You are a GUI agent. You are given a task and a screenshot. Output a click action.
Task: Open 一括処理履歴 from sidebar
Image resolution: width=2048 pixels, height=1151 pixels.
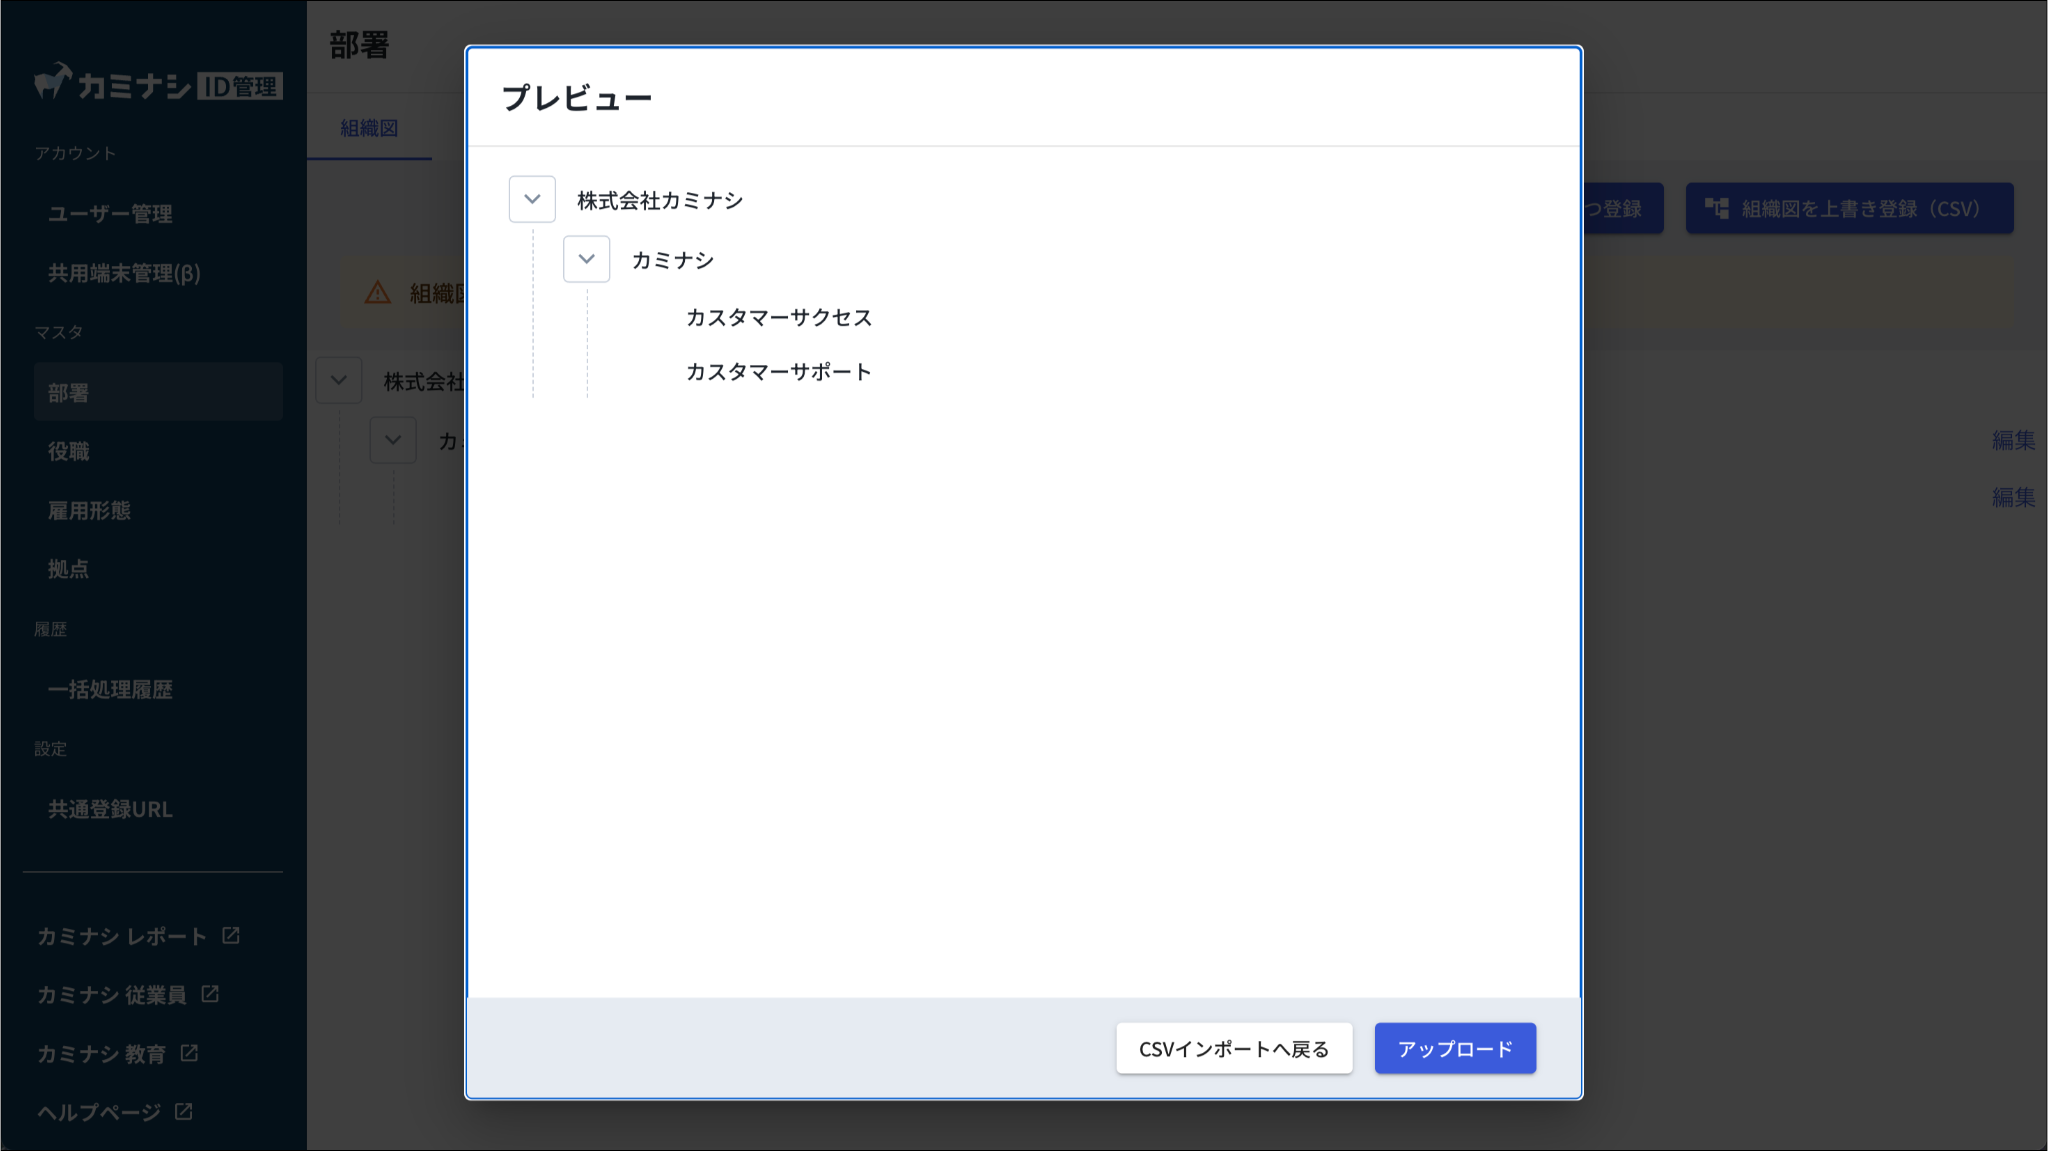(x=110, y=689)
